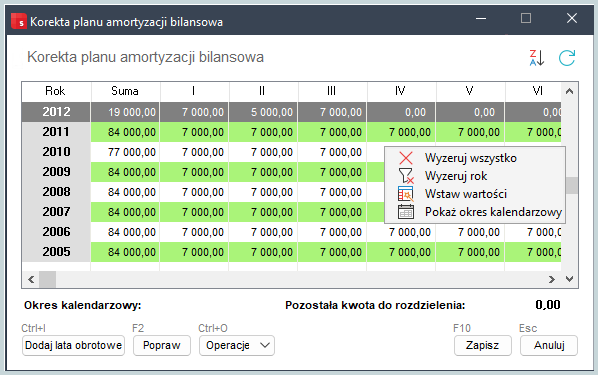Viewport: 598px width, 375px height.
Task: Click the refresh arrow icon
Action: coord(567,58)
